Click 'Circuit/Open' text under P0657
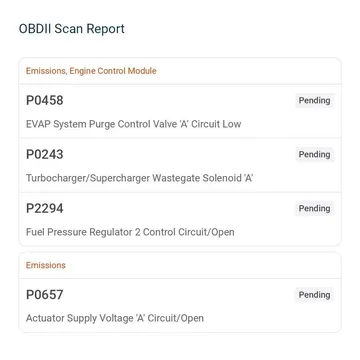 click(x=175, y=318)
